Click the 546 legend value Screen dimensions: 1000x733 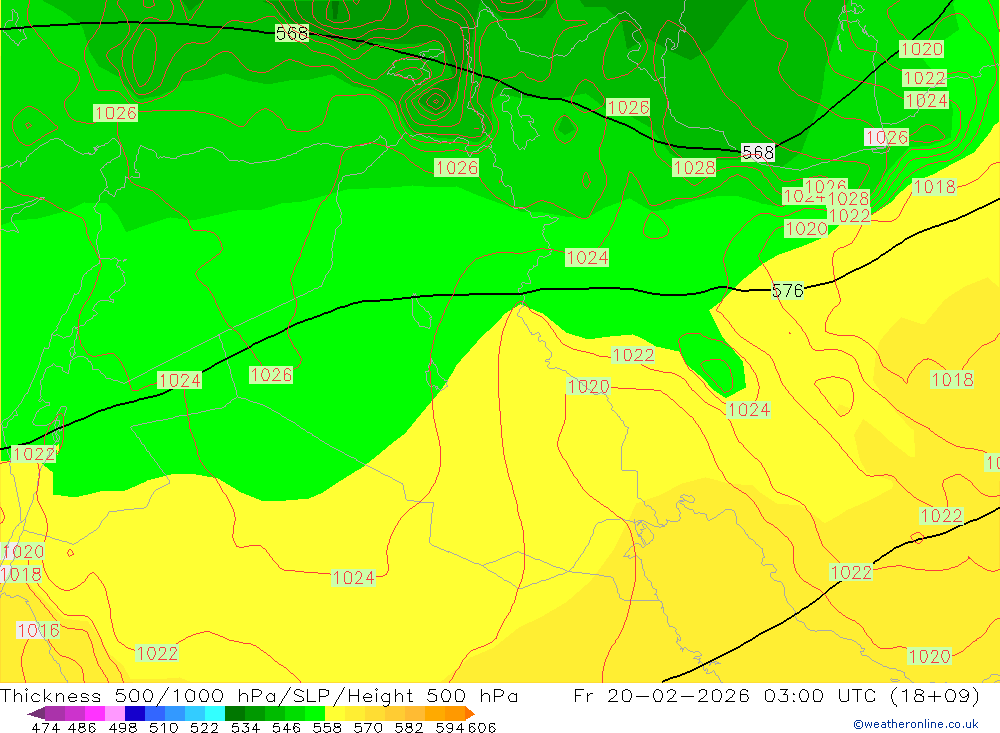coord(286,727)
